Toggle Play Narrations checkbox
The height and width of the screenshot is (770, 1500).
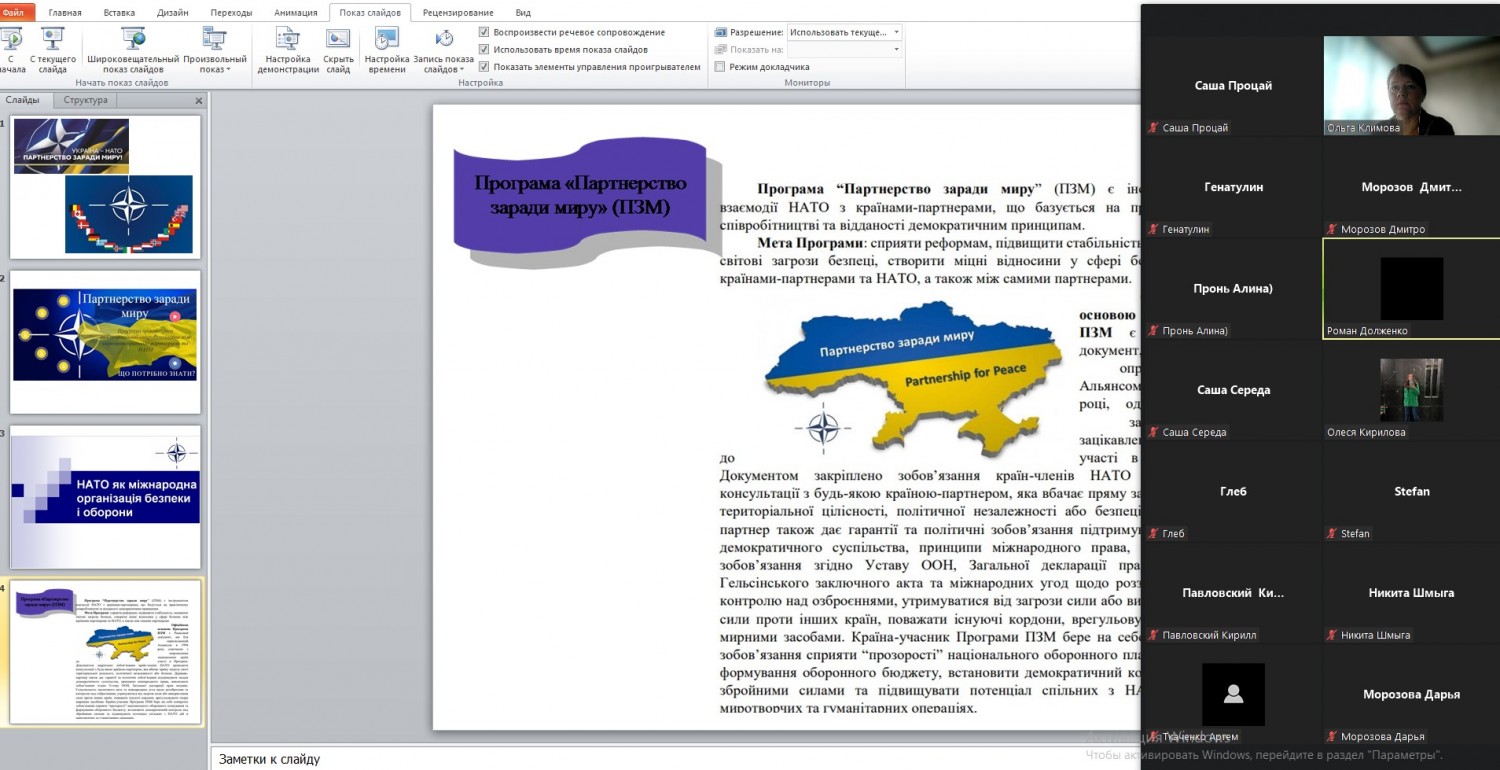click(484, 32)
